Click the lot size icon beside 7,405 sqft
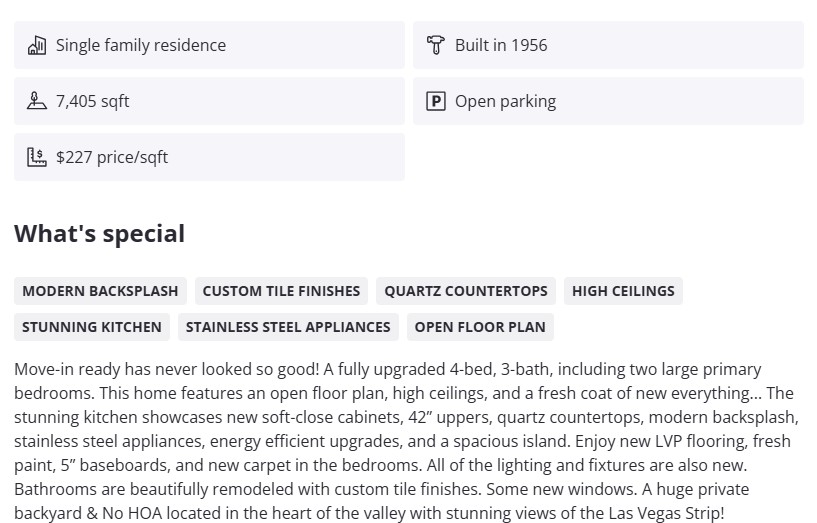Screen dimensions: 817x523 pyautogui.click(x=37, y=101)
